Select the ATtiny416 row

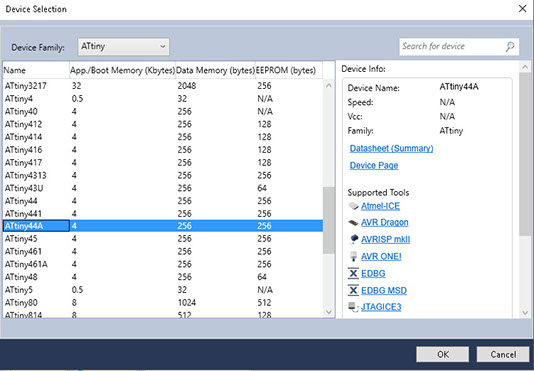click(x=163, y=150)
